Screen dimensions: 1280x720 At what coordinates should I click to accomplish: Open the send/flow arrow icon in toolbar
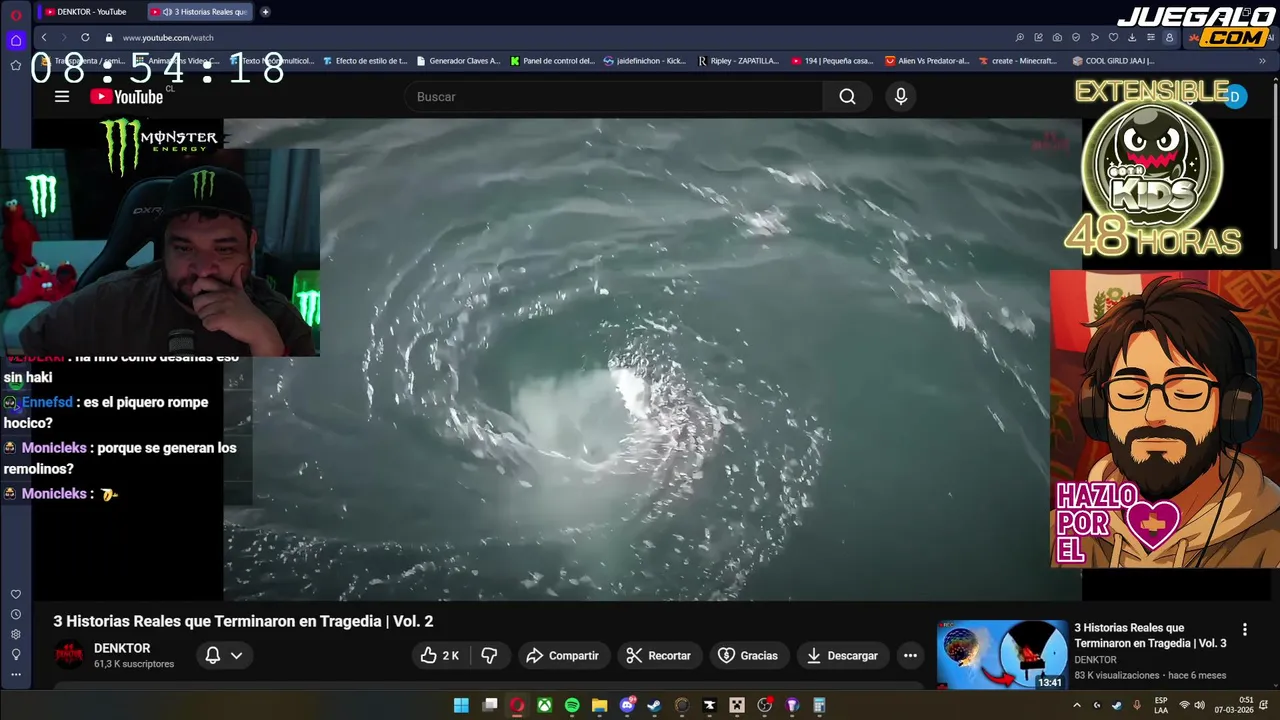pos(1095,37)
